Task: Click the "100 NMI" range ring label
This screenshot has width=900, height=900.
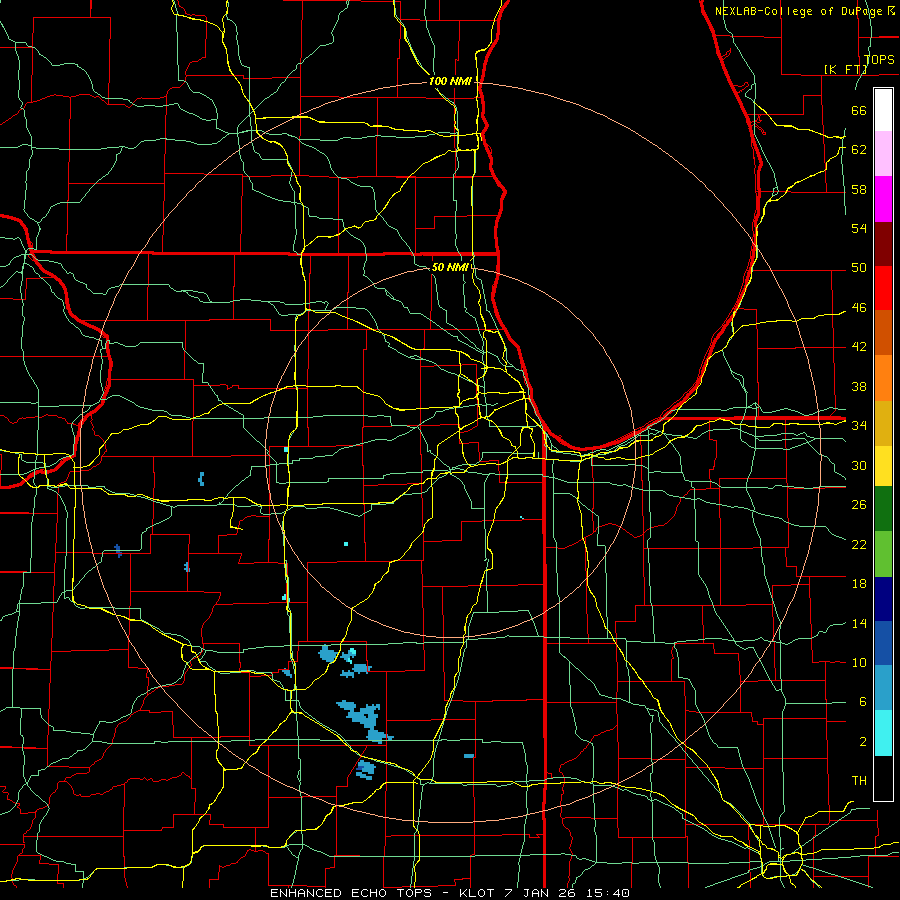Action: click(450, 81)
